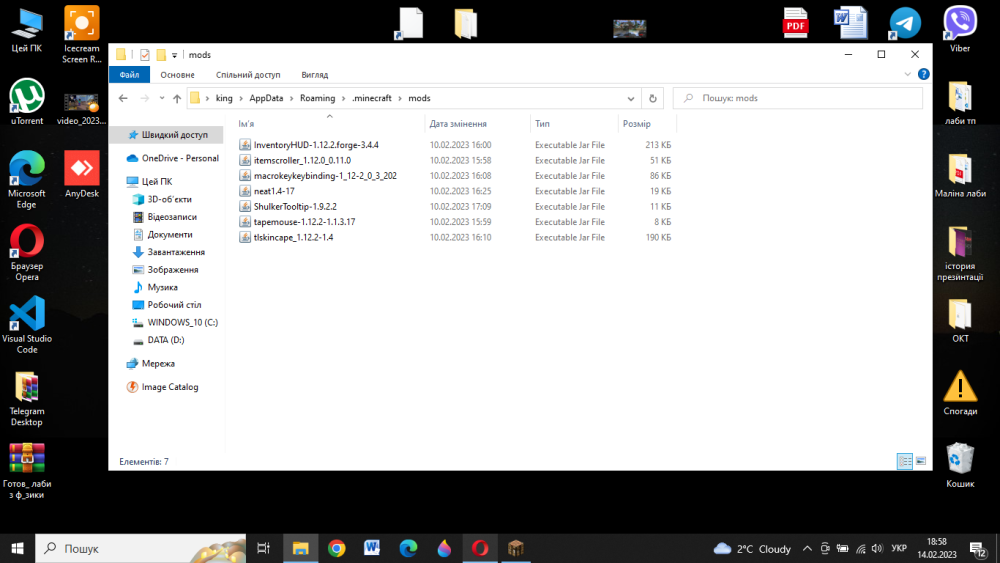Open the Word document on desktop
The height and width of the screenshot is (563, 1000).
[x=850, y=24]
